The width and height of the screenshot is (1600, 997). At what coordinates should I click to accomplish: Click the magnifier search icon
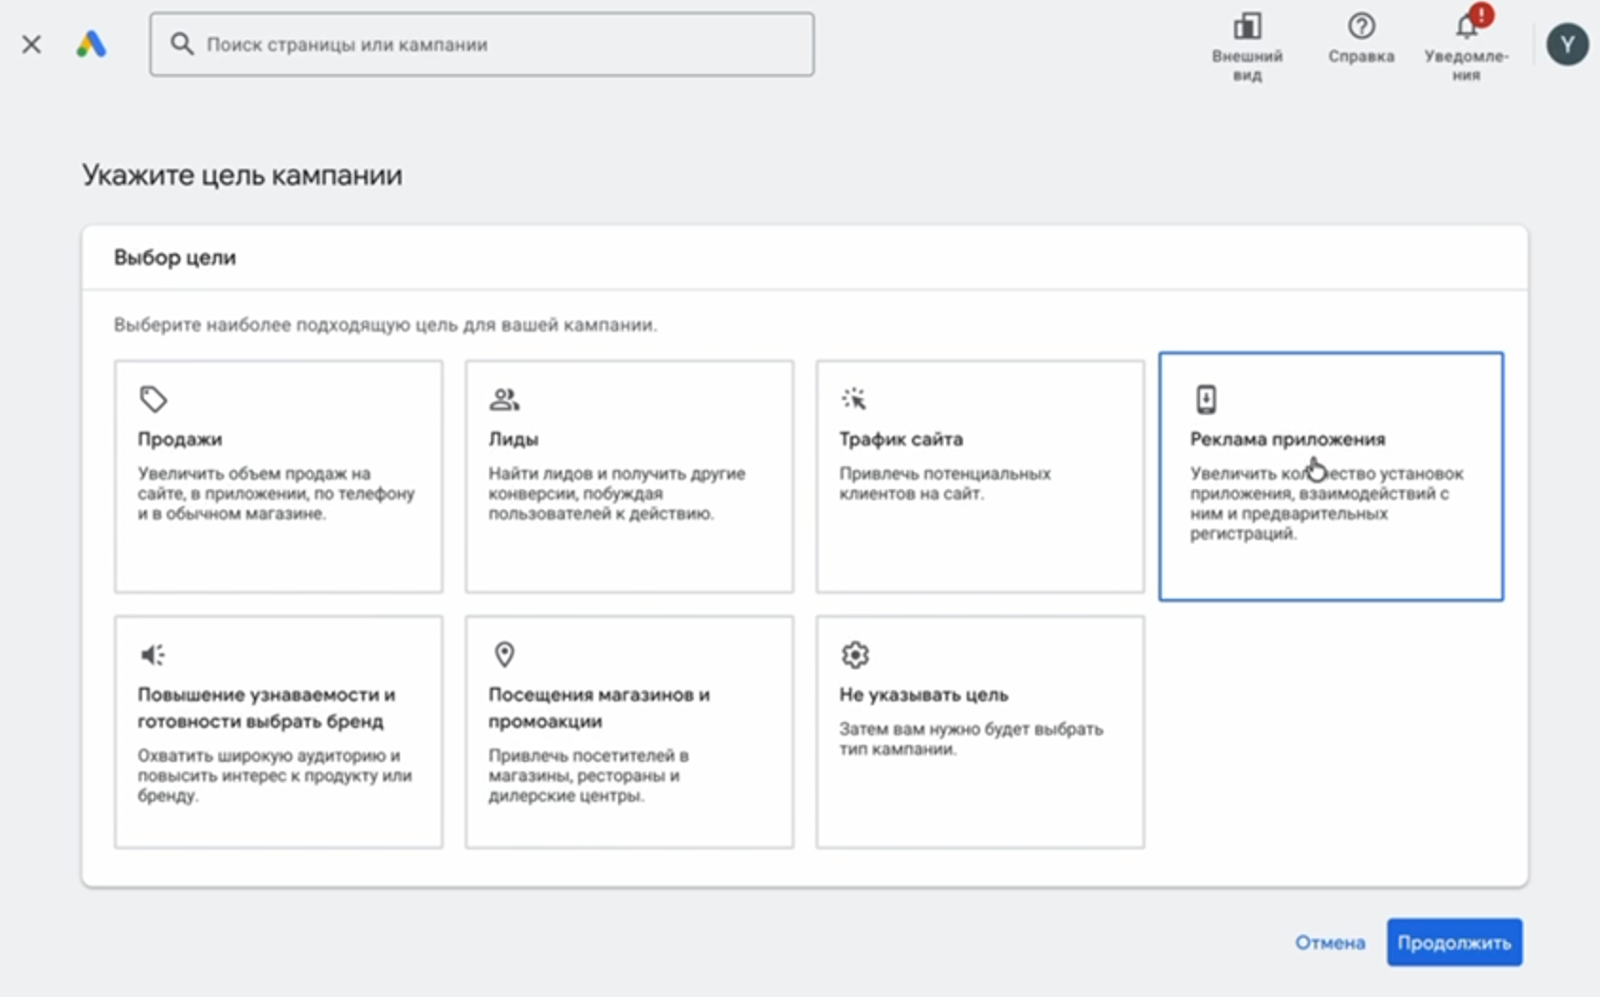click(x=182, y=44)
